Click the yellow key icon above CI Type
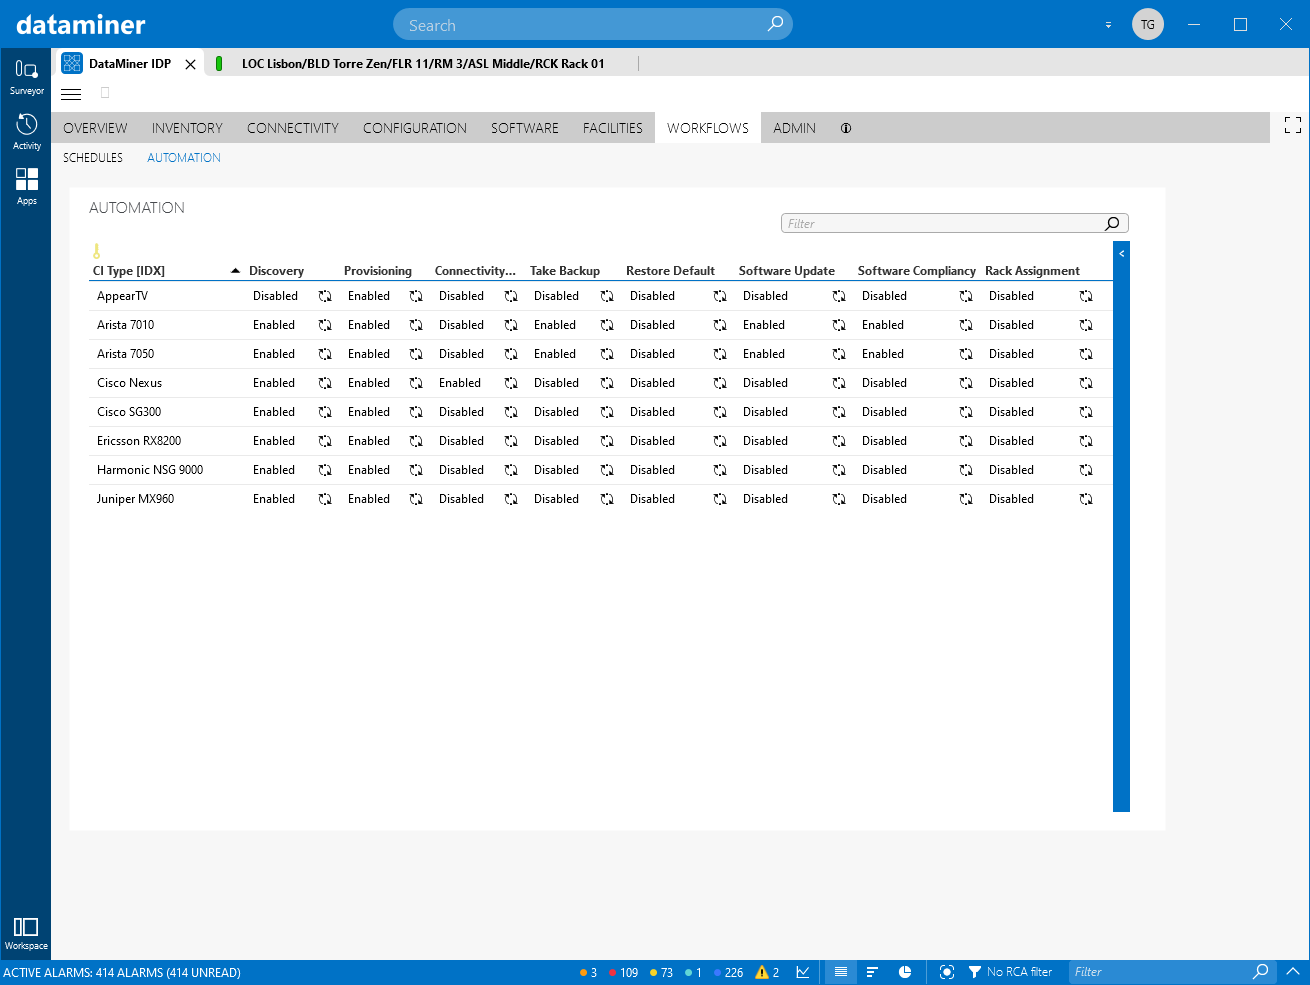Image resolution: width=1310 pixels, height=985 pixels. tap(97, 251)
